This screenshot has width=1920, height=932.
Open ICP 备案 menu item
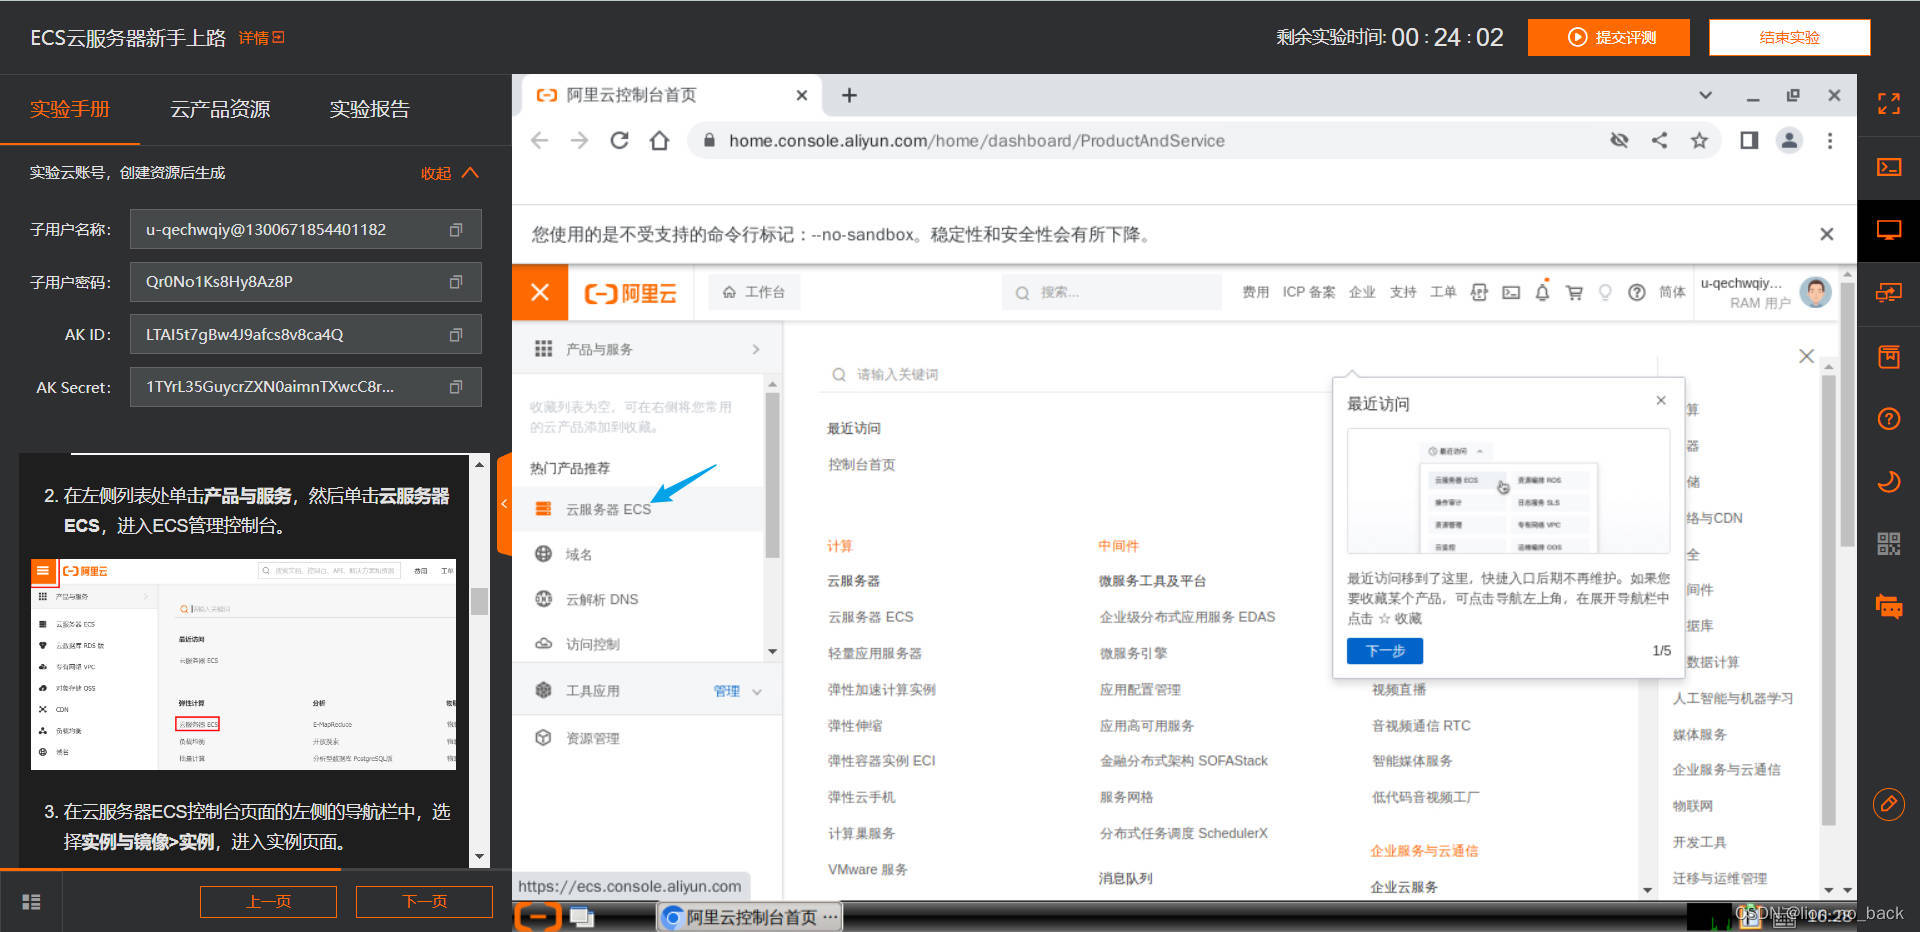click(x=1309, y=292)
